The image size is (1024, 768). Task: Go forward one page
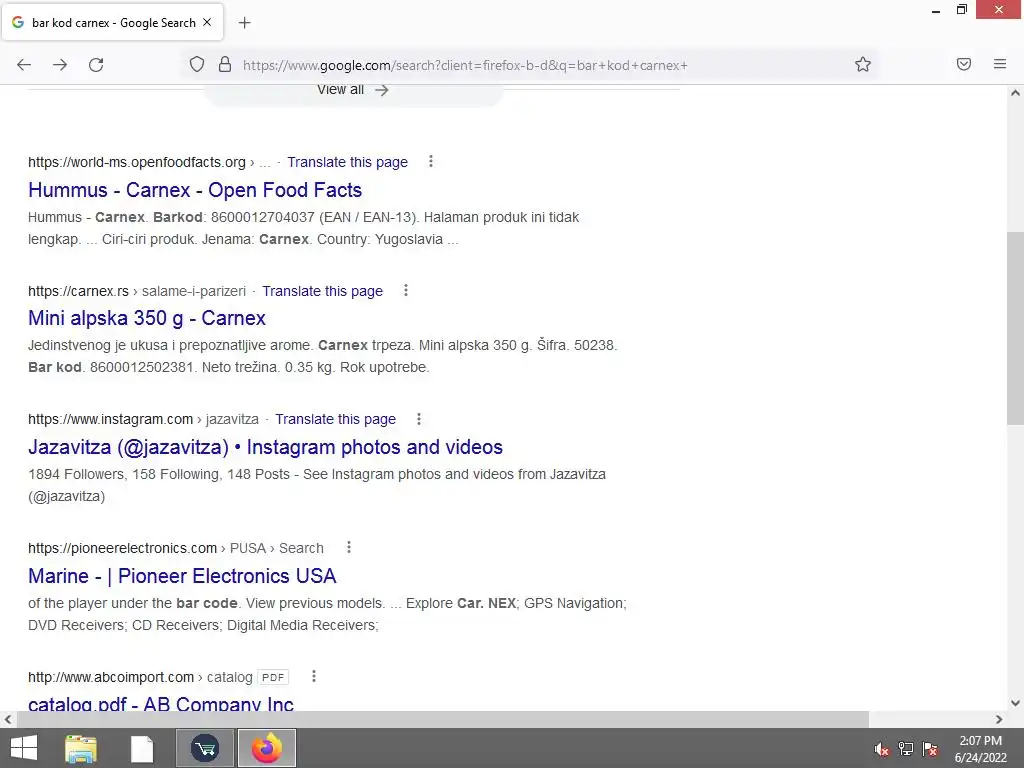[x=60, y=65]
